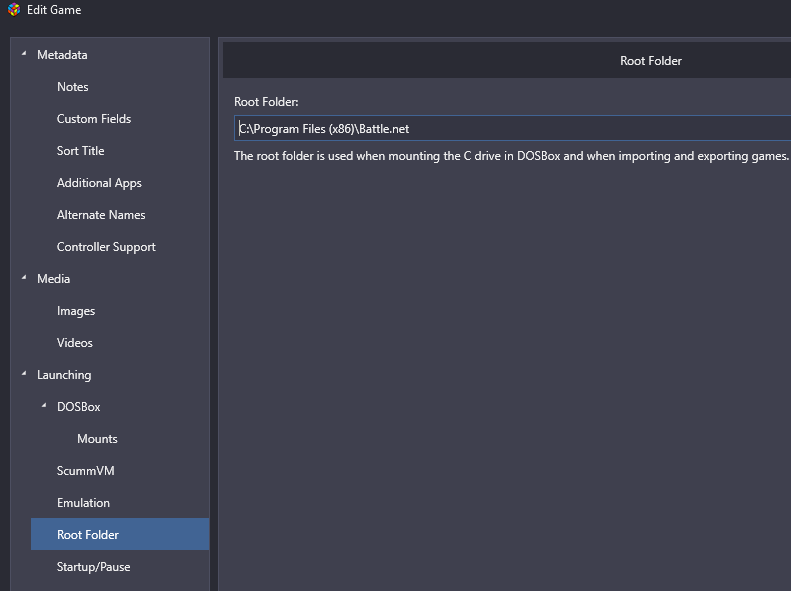The height and width of the screenshot is (591, 791).
Task: Open the Notes page
Action: [73, 87]
